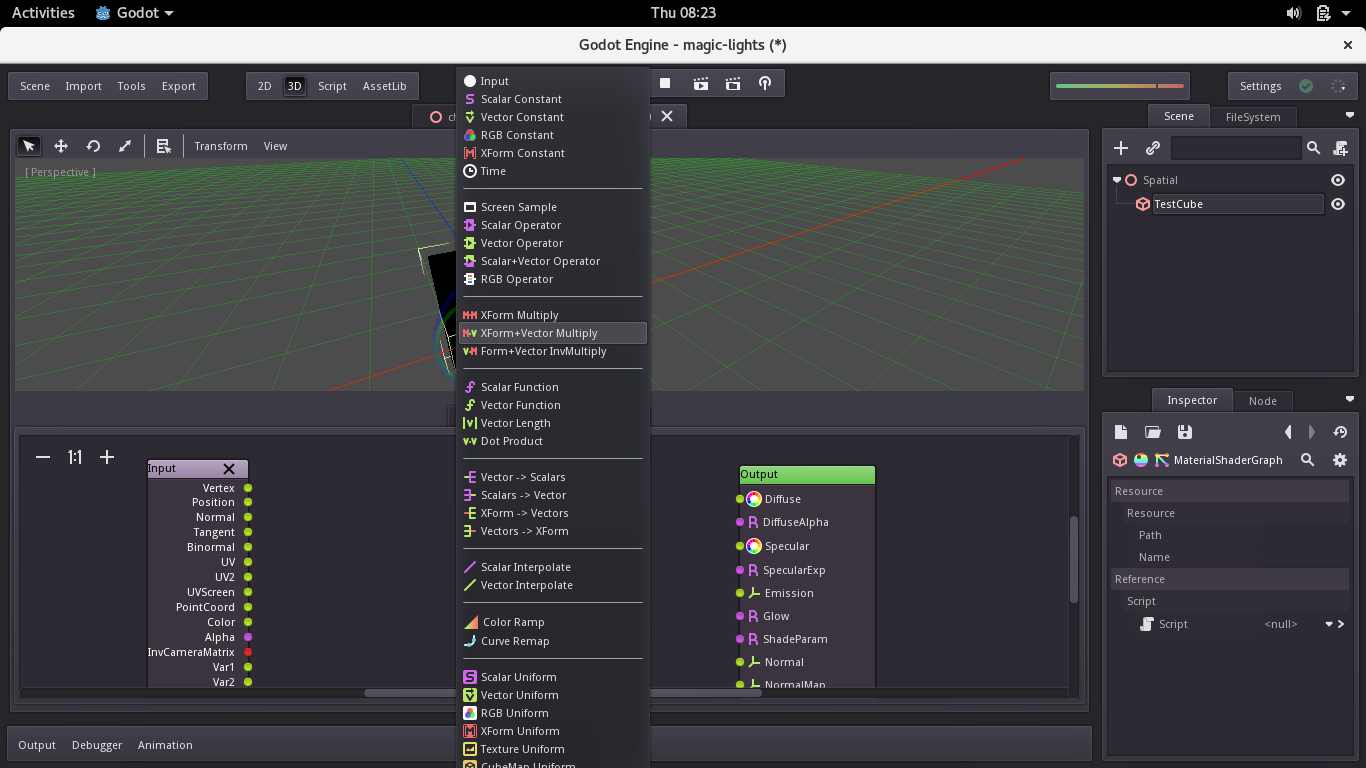1366x768 pixels.
Task: Open the View menu in the viewport
Action: tap(275, 146)
